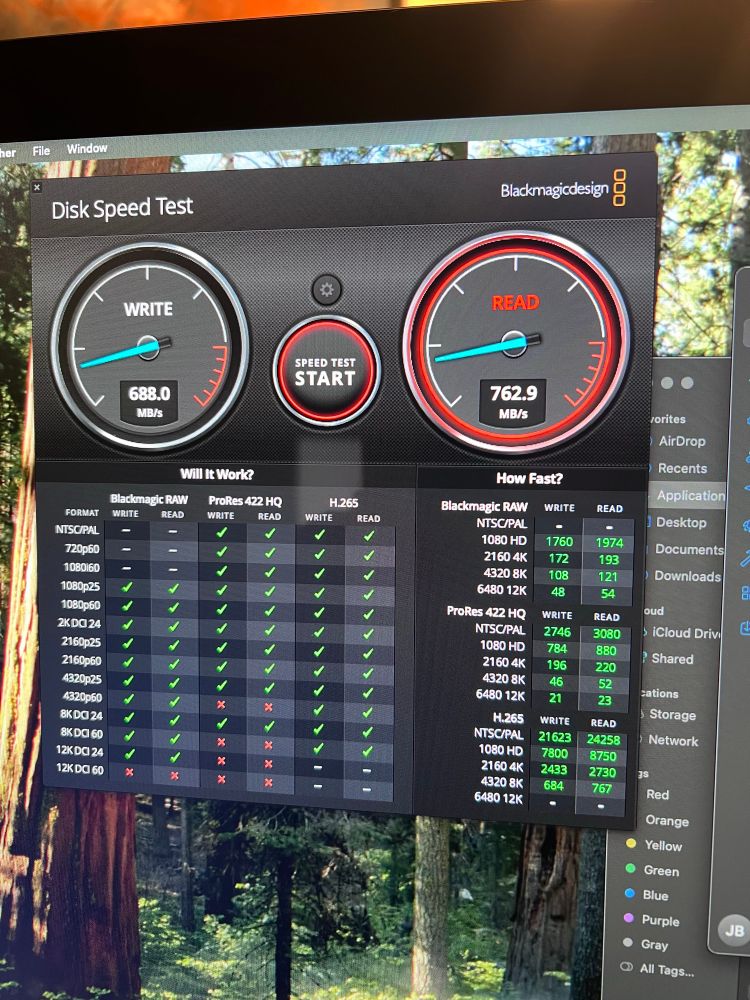
Task: Open iCloud Drive in Finder sidebar
Action: pyautogui.click(x=685, y=633)
